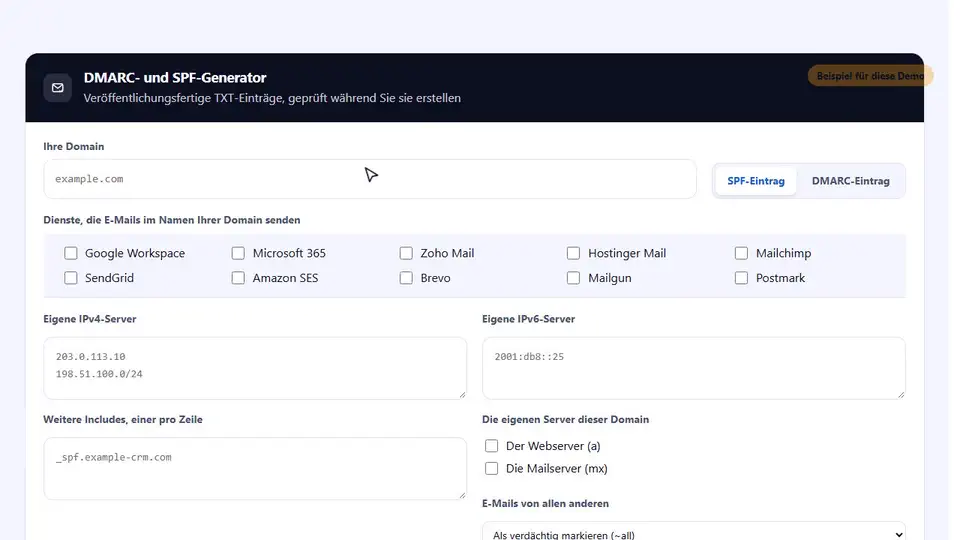Tick the Postmark checkbox
The height and width of the screenshot is (540, 960).
741,278
